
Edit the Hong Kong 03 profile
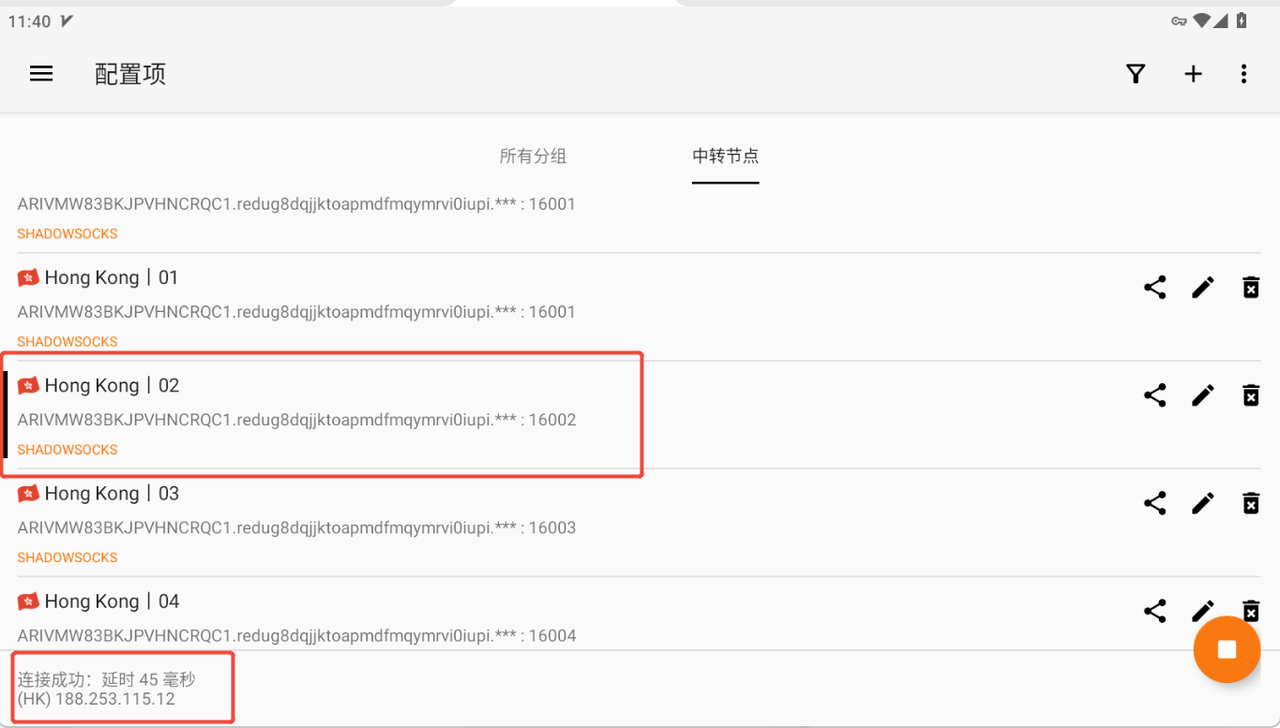[x=1203, y=503]
